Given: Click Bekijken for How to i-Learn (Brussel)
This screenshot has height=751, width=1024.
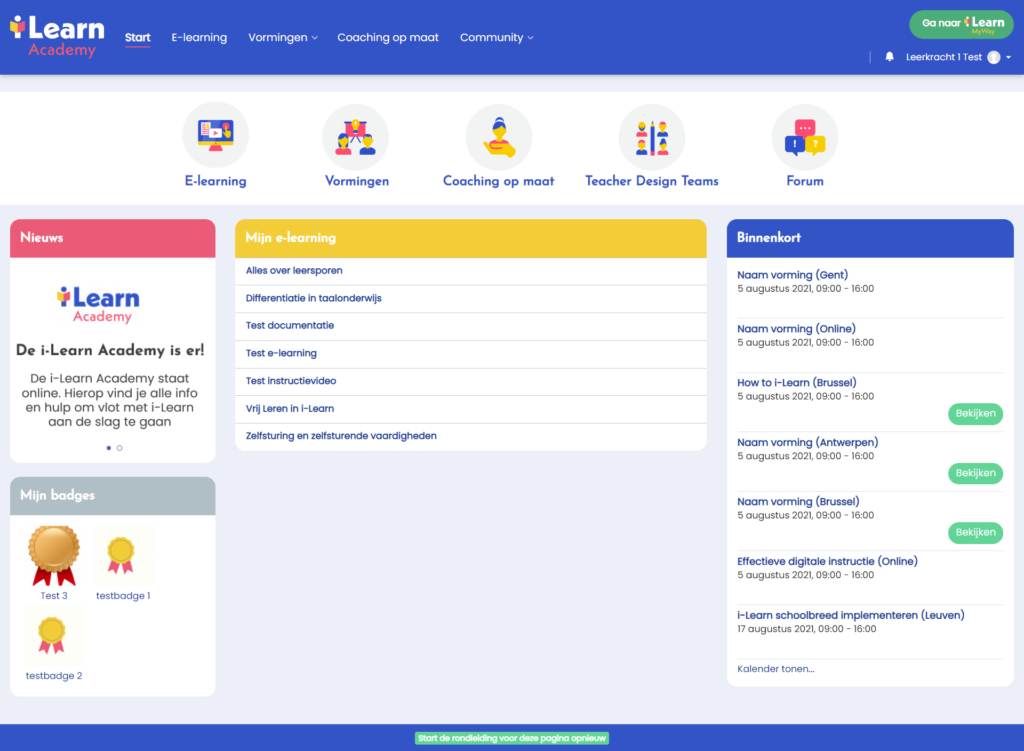Looking at the screenshot, I should [x=974, y=413].
